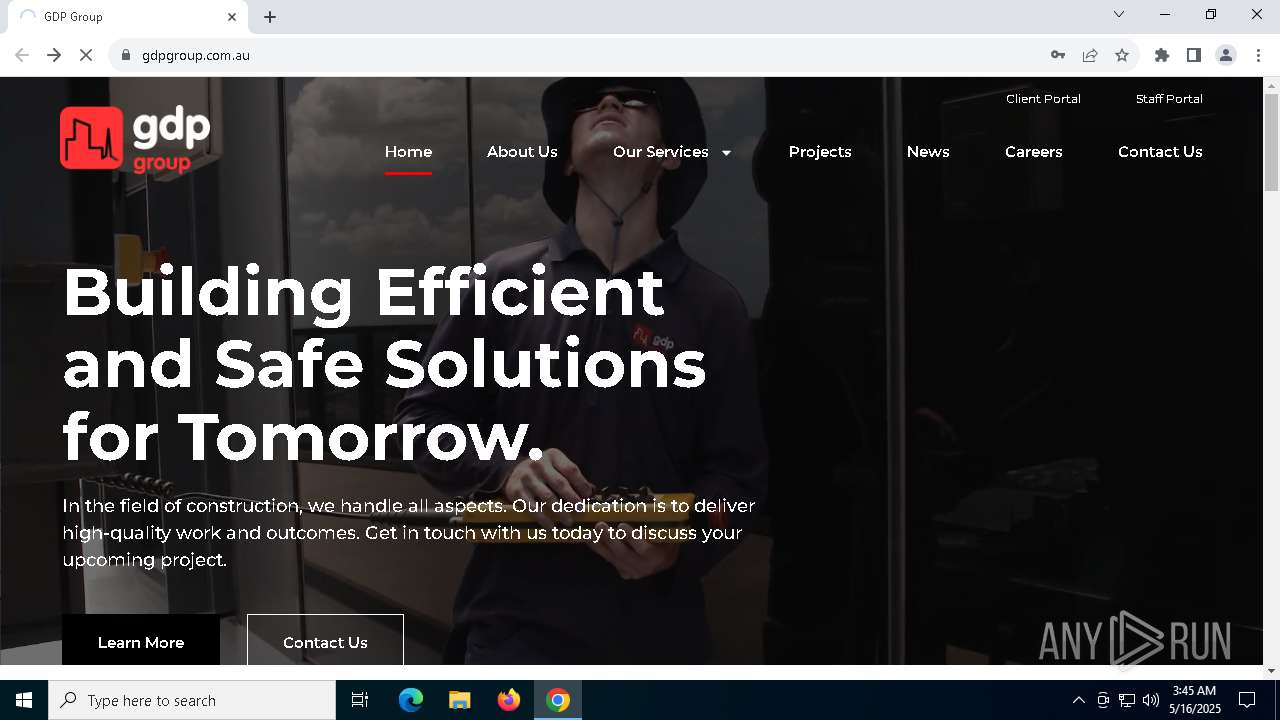This screenshot has width=1280, height=720.
Task: Click the page vertical scrollbar thumb
Action: pyautogui.click(x=1271, y=142)
